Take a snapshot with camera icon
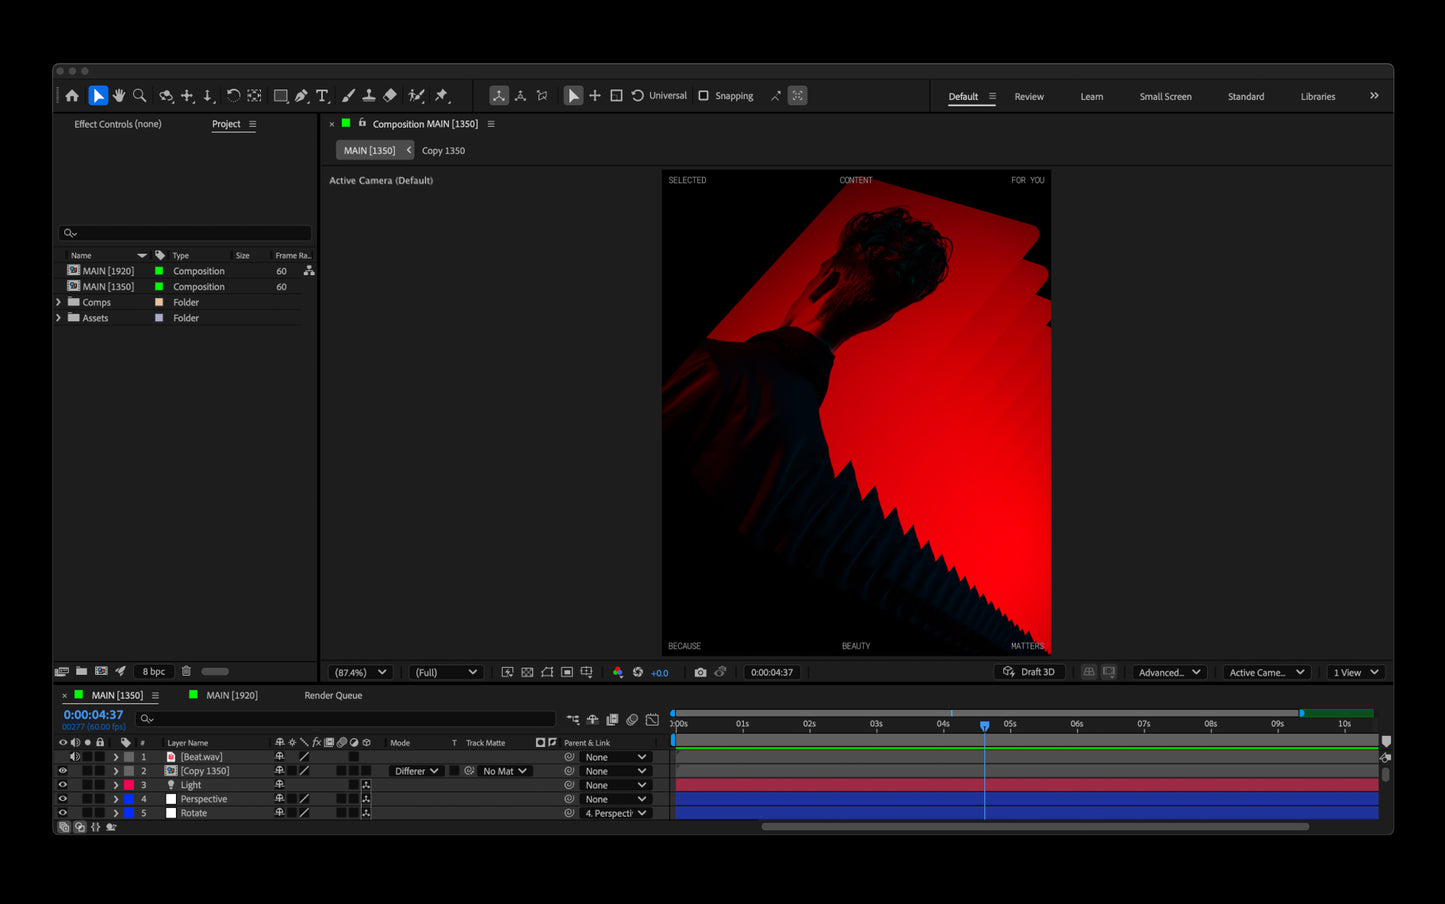This screenshot has width=1445, height=904. pyautogui.click(x=700, y=672)
